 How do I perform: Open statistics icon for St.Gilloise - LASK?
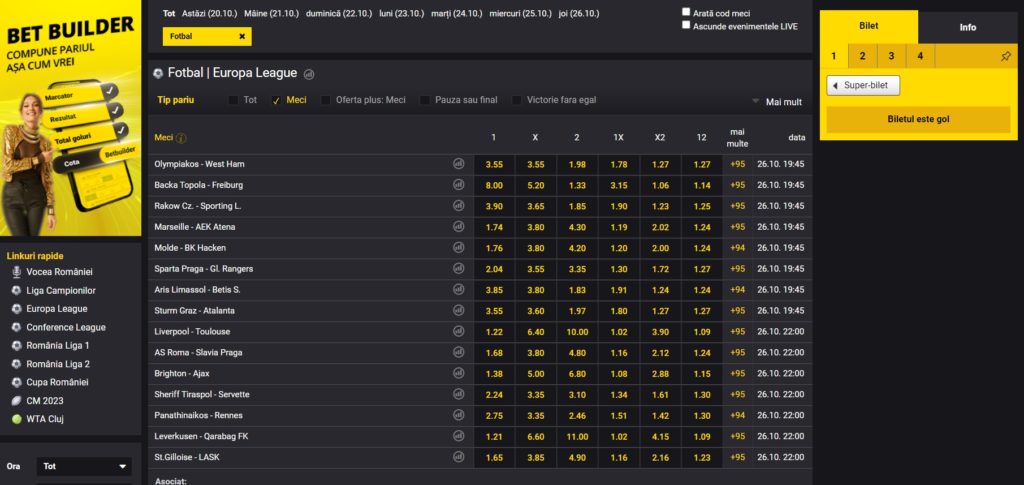tap(458, 458)
